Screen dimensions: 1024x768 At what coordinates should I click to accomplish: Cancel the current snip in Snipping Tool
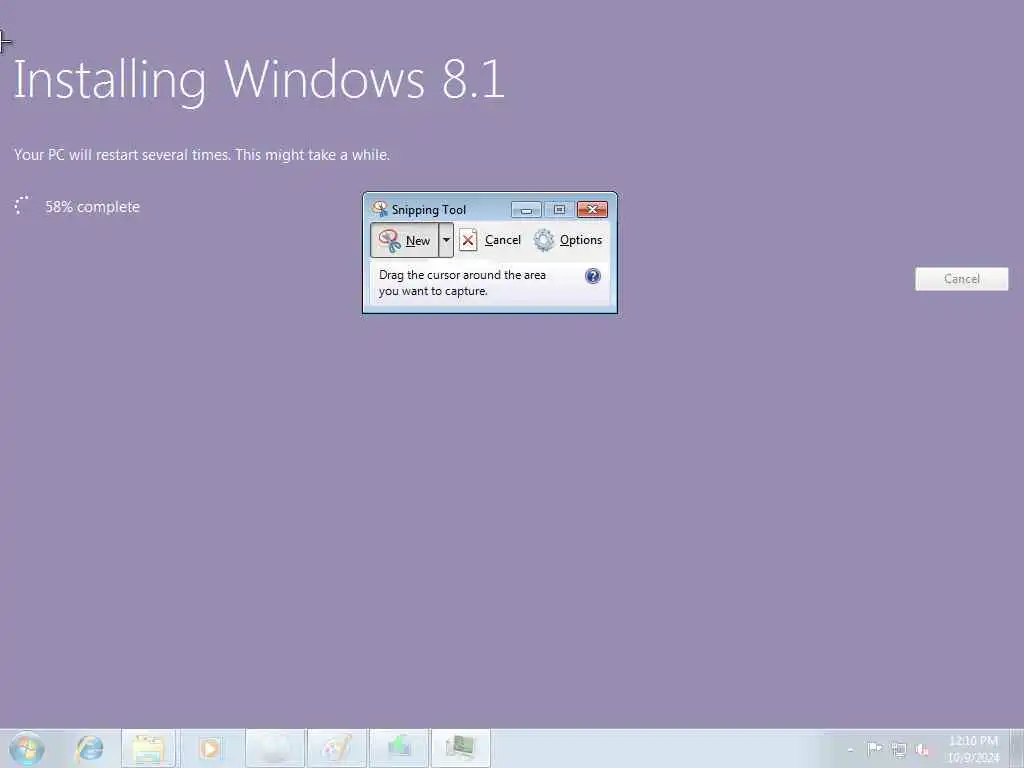tap(490, 240)
